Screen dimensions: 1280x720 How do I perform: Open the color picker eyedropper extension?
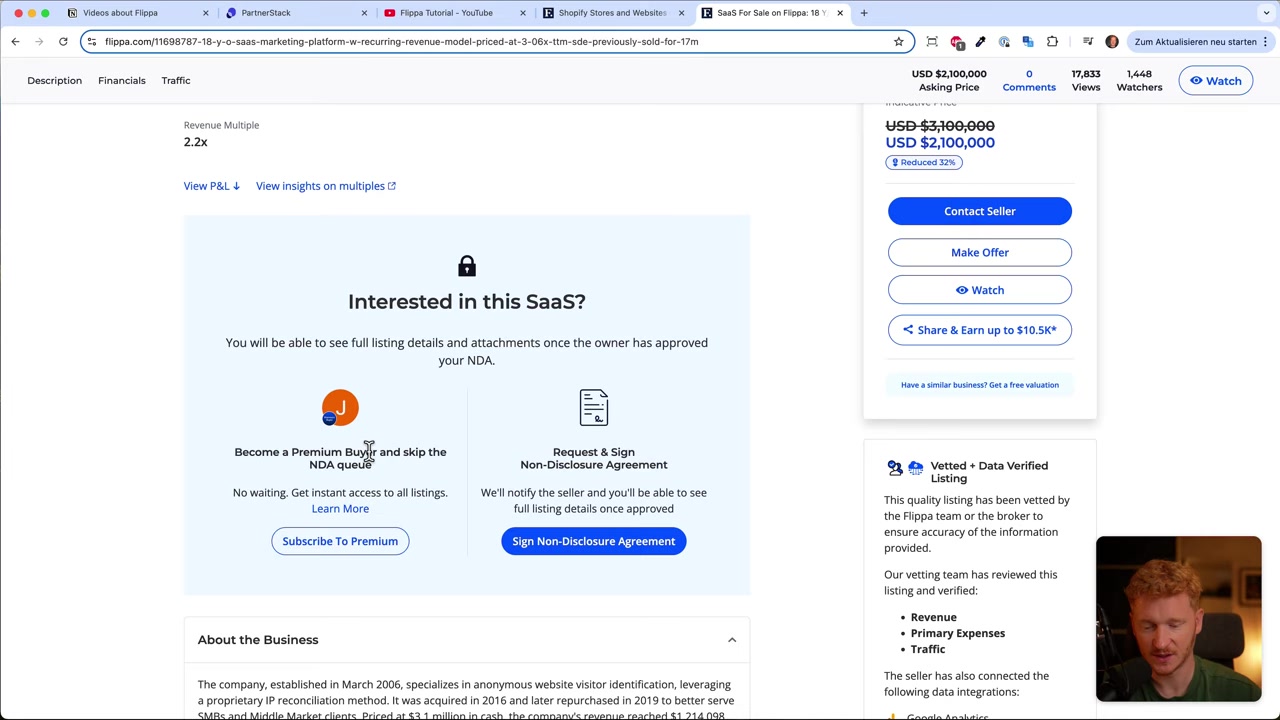[x=980, y=41]
